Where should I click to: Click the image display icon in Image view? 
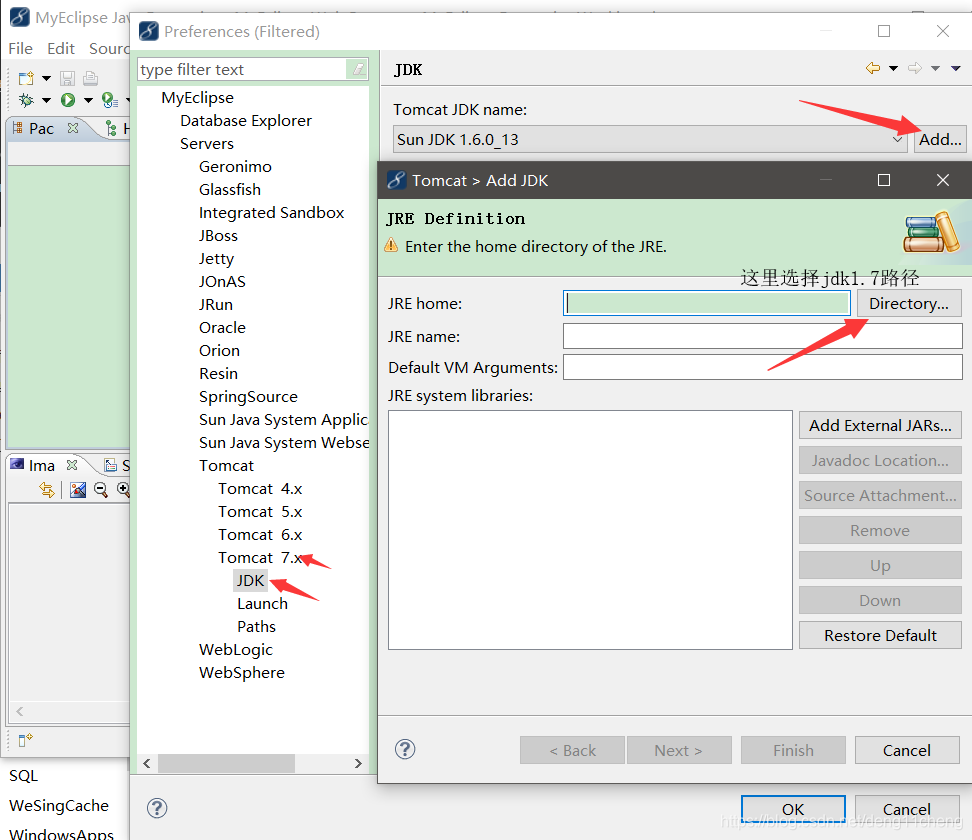click(x=77, y=490)
